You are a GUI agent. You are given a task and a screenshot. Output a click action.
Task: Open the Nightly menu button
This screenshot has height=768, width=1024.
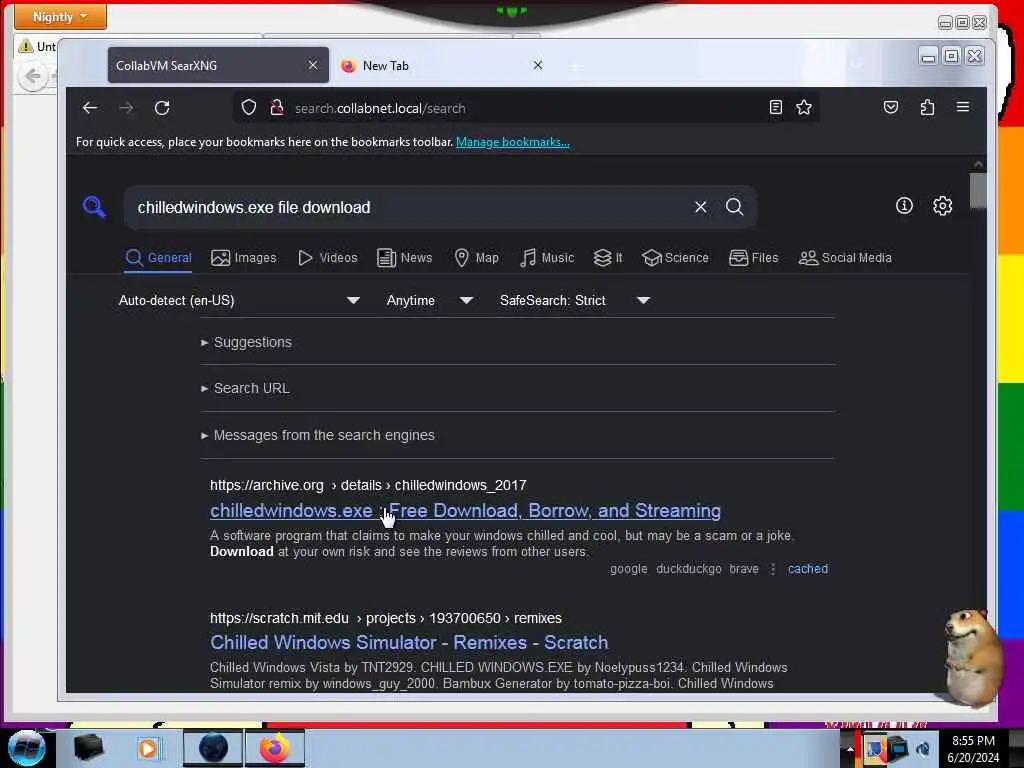click(x=60, y=16)
